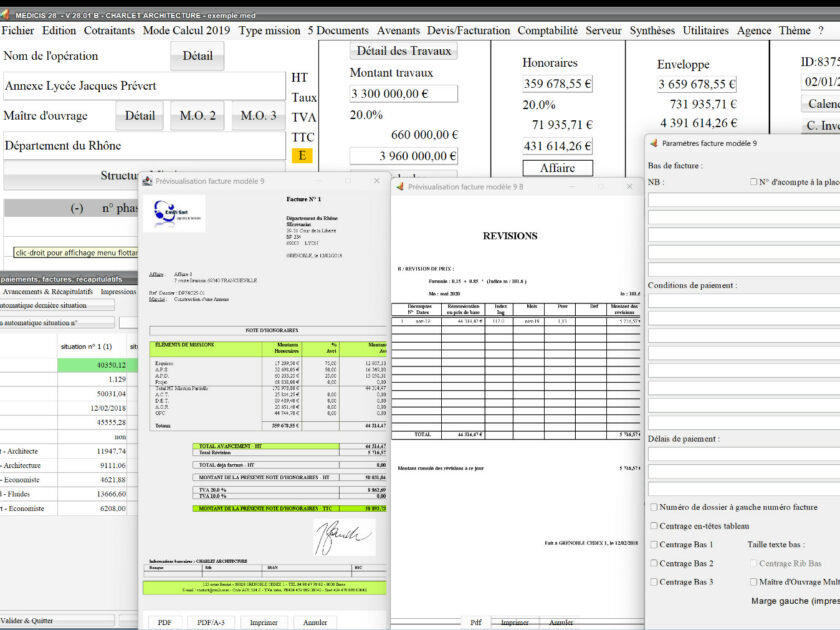The image size is (840, 630).
Task: Toggle N° d'acompte à la place checkbox
Action: pyautogui.click(x=753, y=182)
